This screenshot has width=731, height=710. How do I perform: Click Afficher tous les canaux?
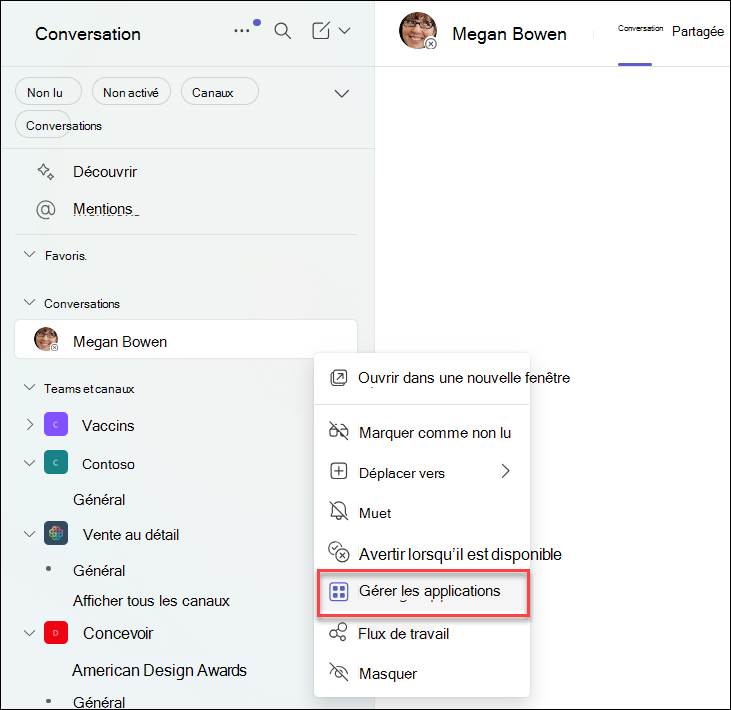pos(152,601)
